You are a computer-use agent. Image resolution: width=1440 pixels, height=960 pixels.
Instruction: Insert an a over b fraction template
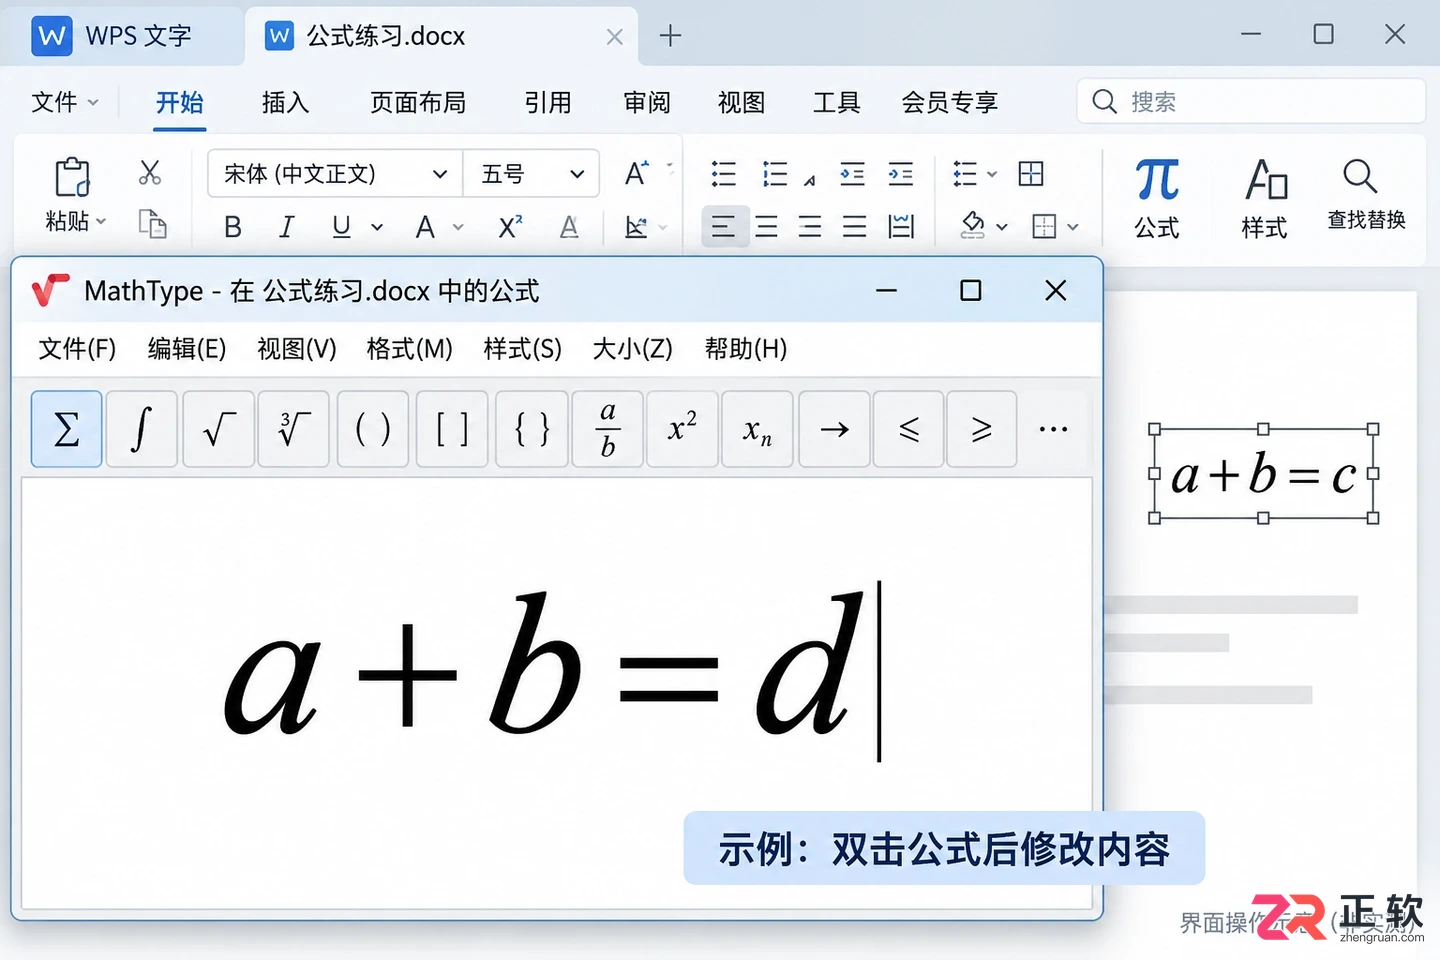[608, 429]
